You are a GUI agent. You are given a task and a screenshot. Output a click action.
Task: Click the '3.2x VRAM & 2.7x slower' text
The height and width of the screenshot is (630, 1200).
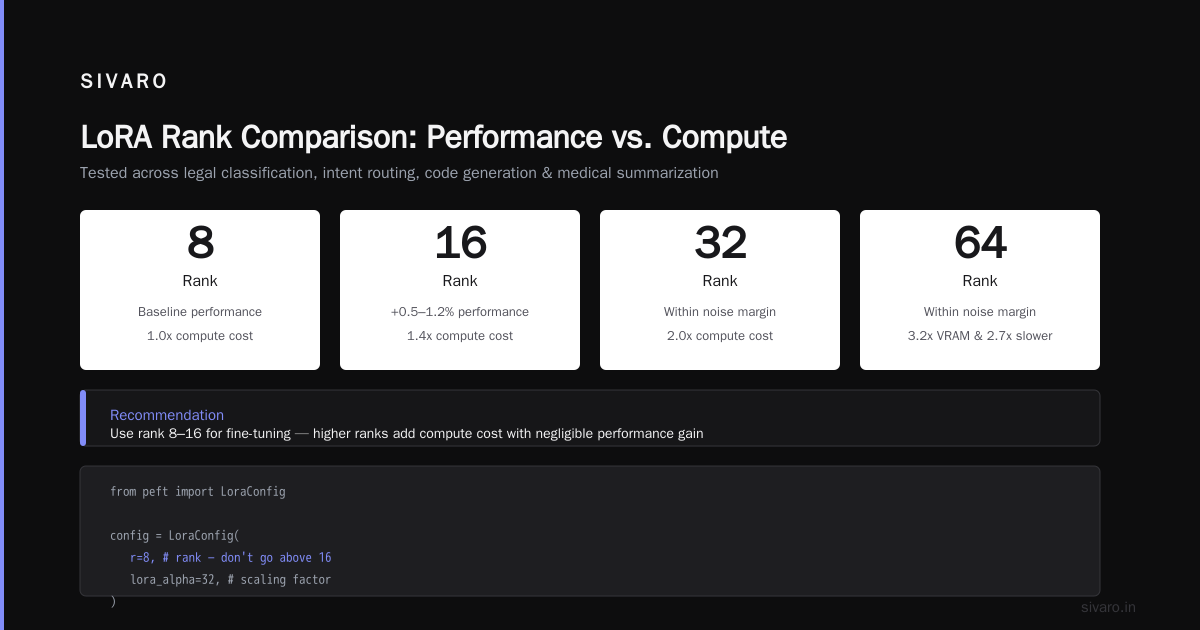pos(980,336)
